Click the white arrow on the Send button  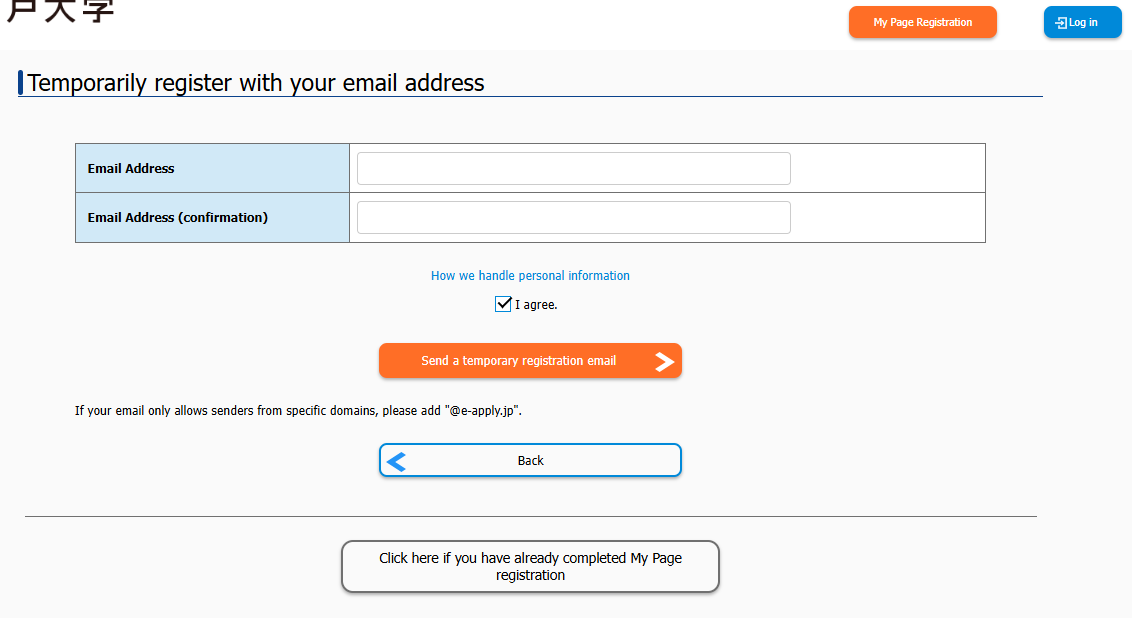[x=664, y=362]
